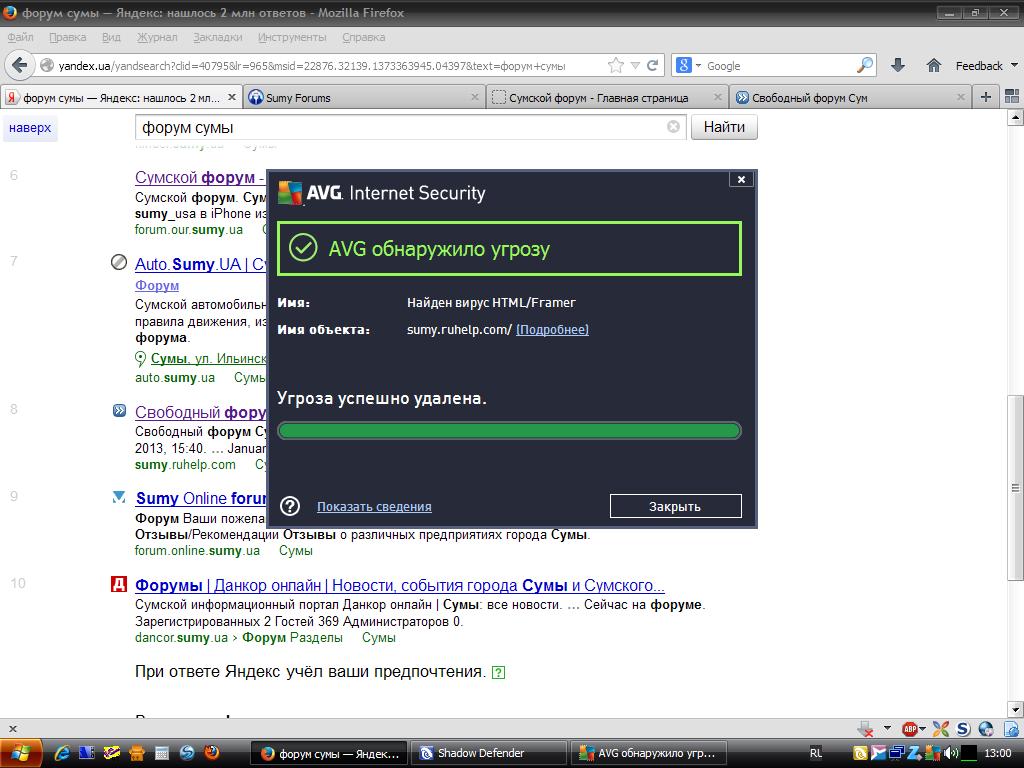
Task: Reload the page using the refresh icon
Action: pos(653,65)
